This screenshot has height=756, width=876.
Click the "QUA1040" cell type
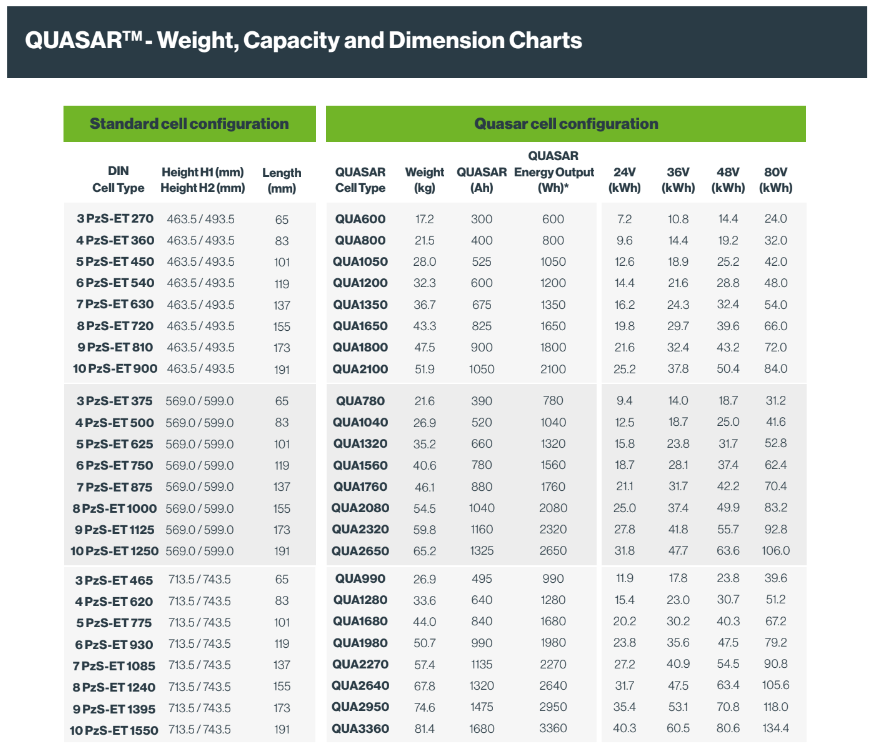coord(360,422)
